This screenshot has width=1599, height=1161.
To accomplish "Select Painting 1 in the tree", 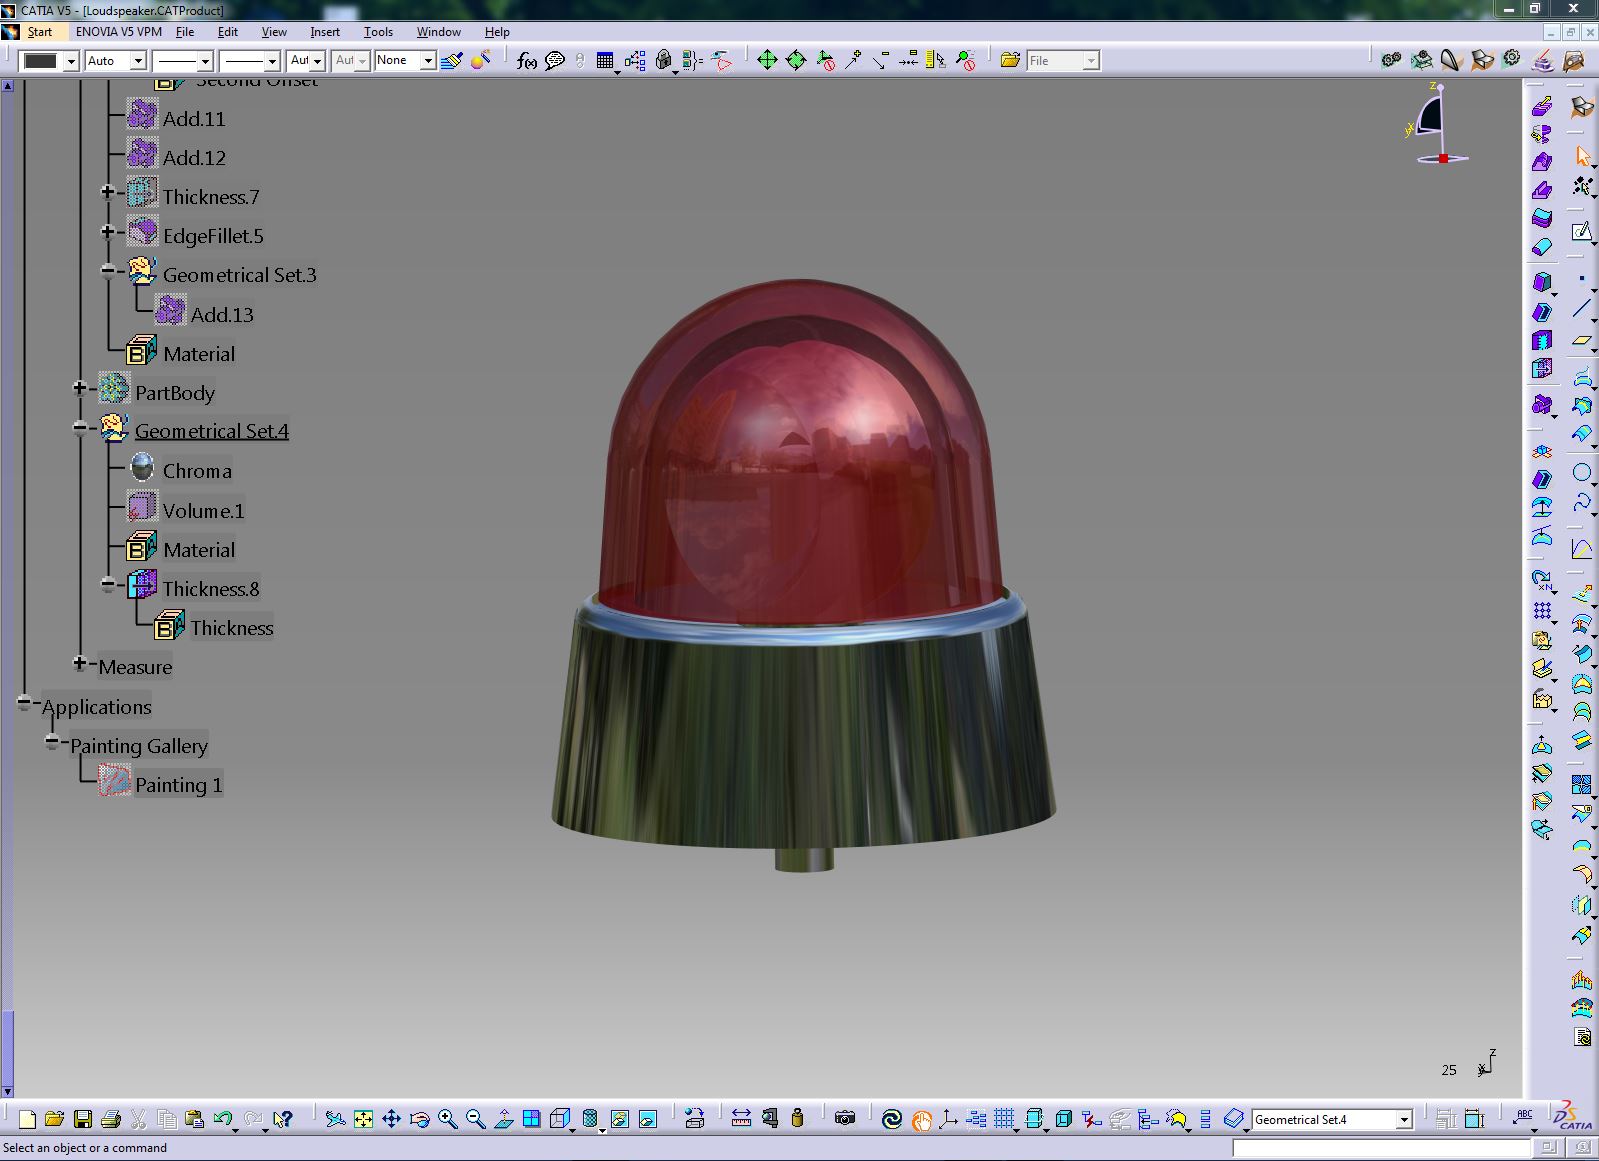I will [177, 785].
